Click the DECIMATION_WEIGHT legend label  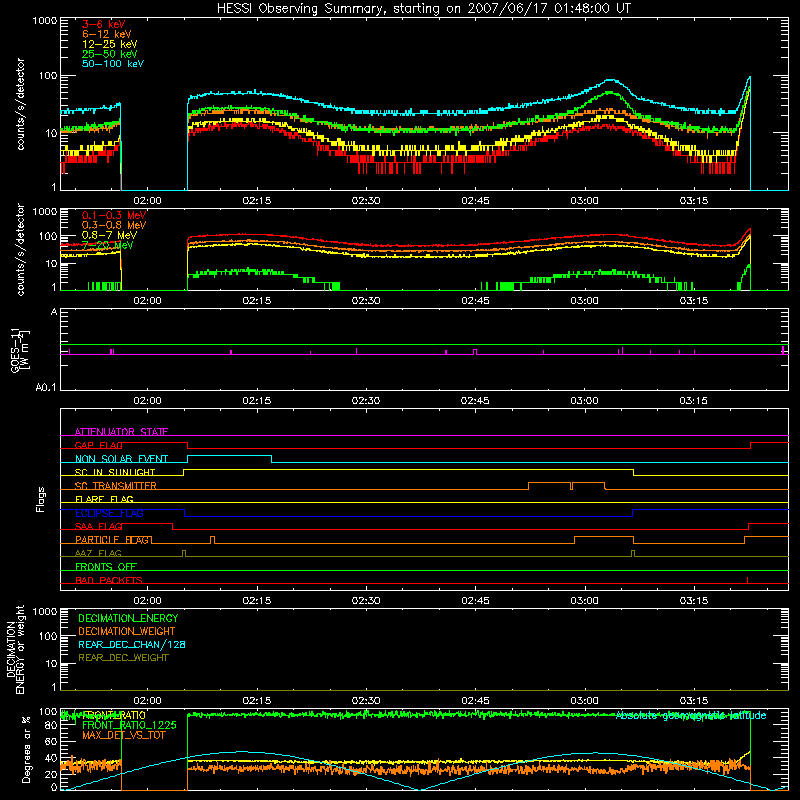(x=127, y=631)
